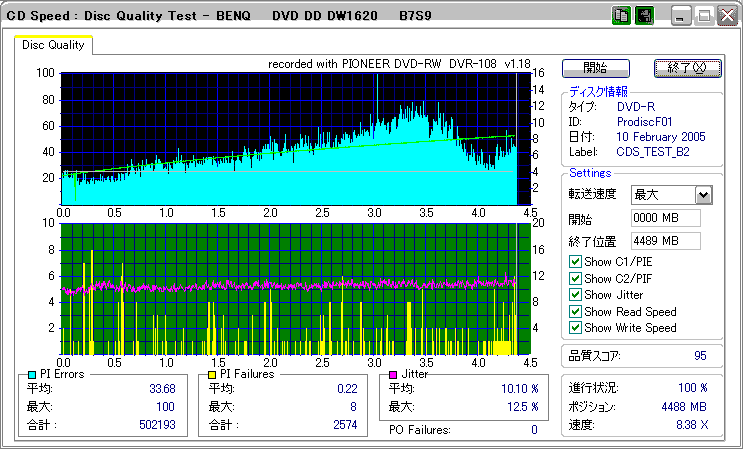Toggle Show Read Speed option
743x449 pixels.
[x=574, y=311]
